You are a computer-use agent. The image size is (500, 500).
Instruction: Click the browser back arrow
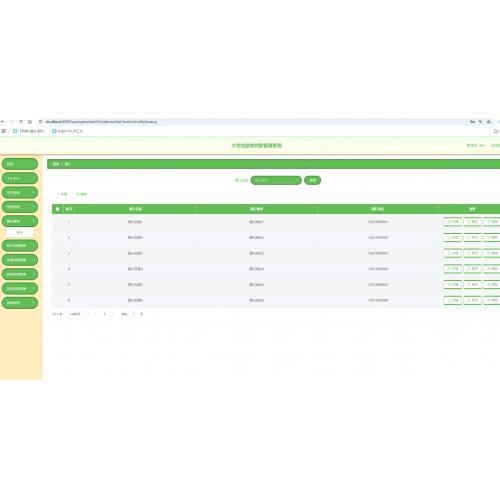3,122
